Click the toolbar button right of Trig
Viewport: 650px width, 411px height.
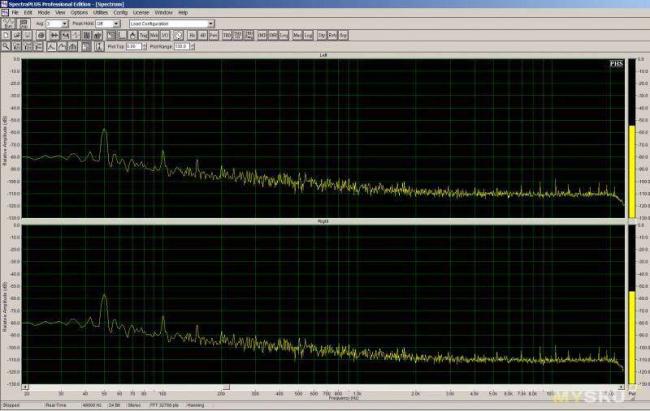[154, 36]
